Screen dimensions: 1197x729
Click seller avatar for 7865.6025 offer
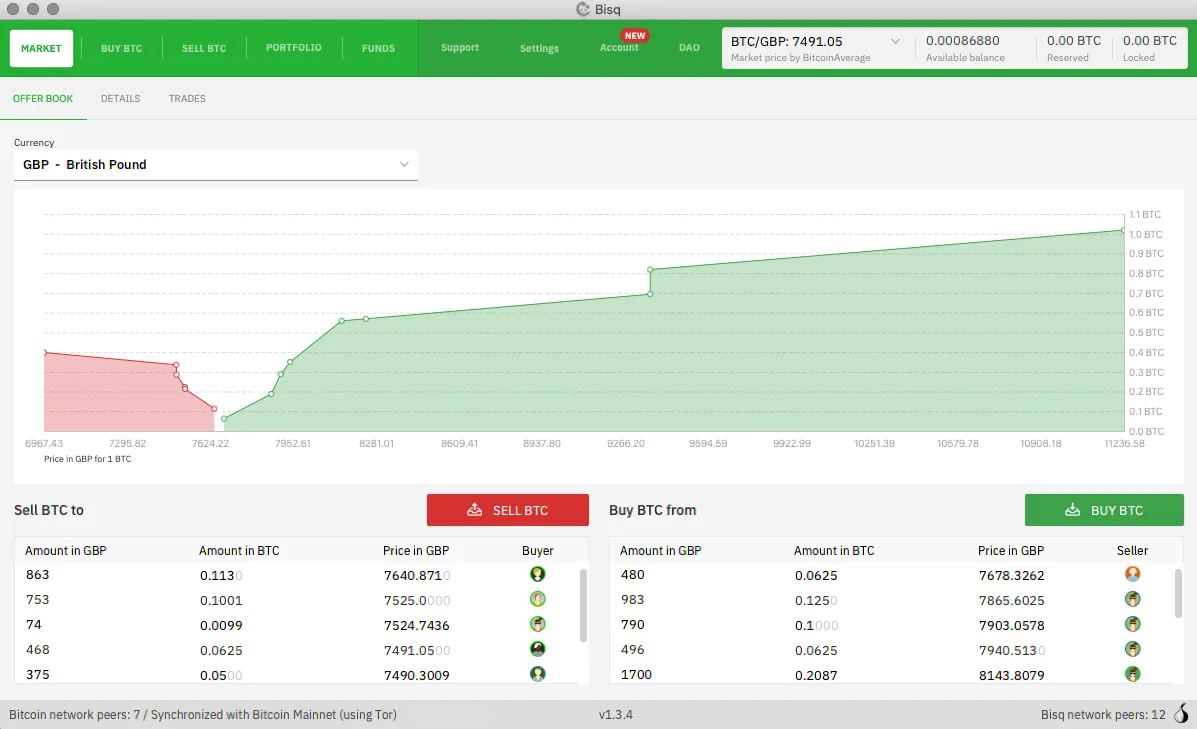[1133, 599]
